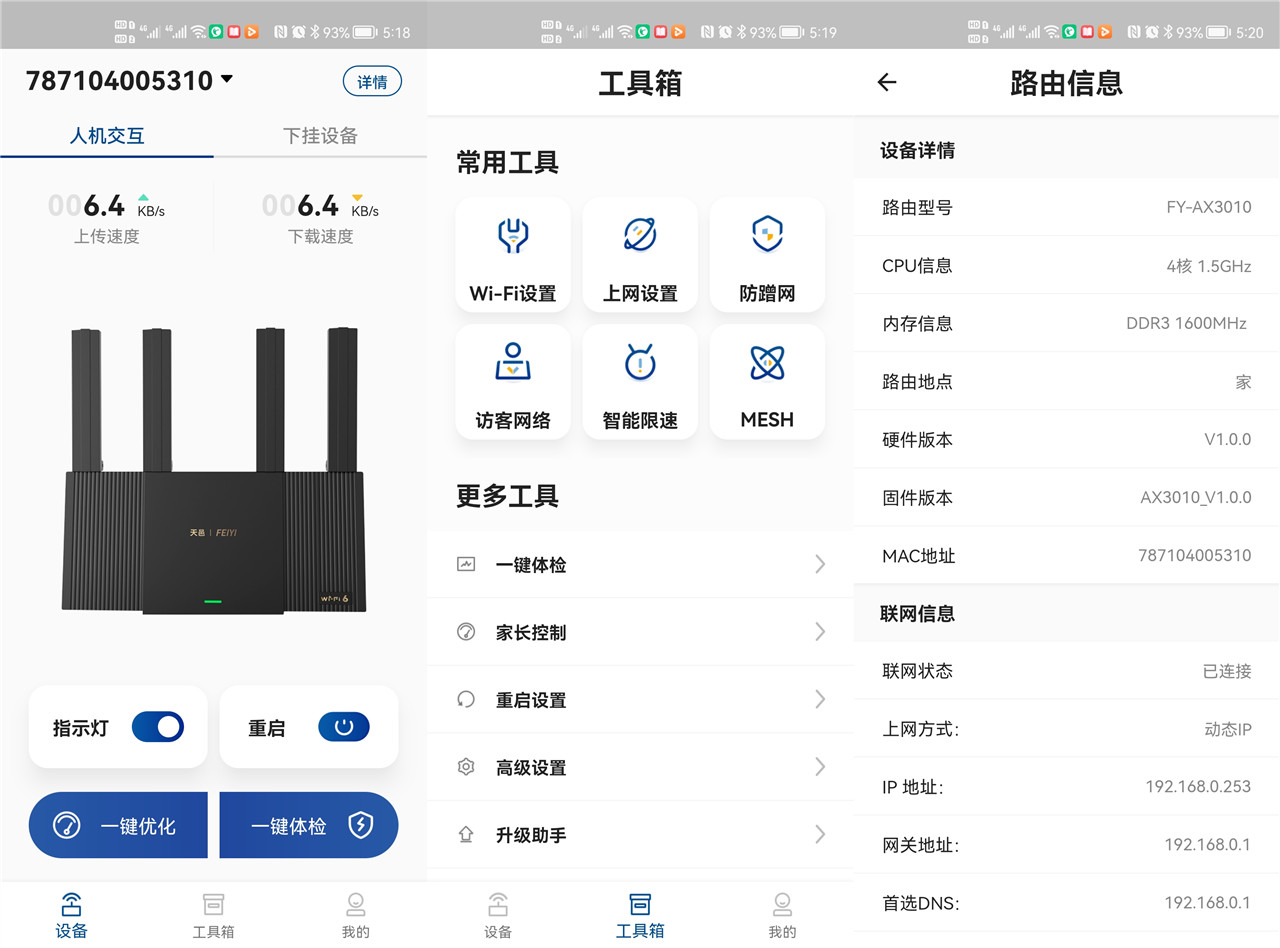The image size is (1280, 948).
Task: Tap 内存信息 value DDR3 1600MHz
Action: (1186, 323)
